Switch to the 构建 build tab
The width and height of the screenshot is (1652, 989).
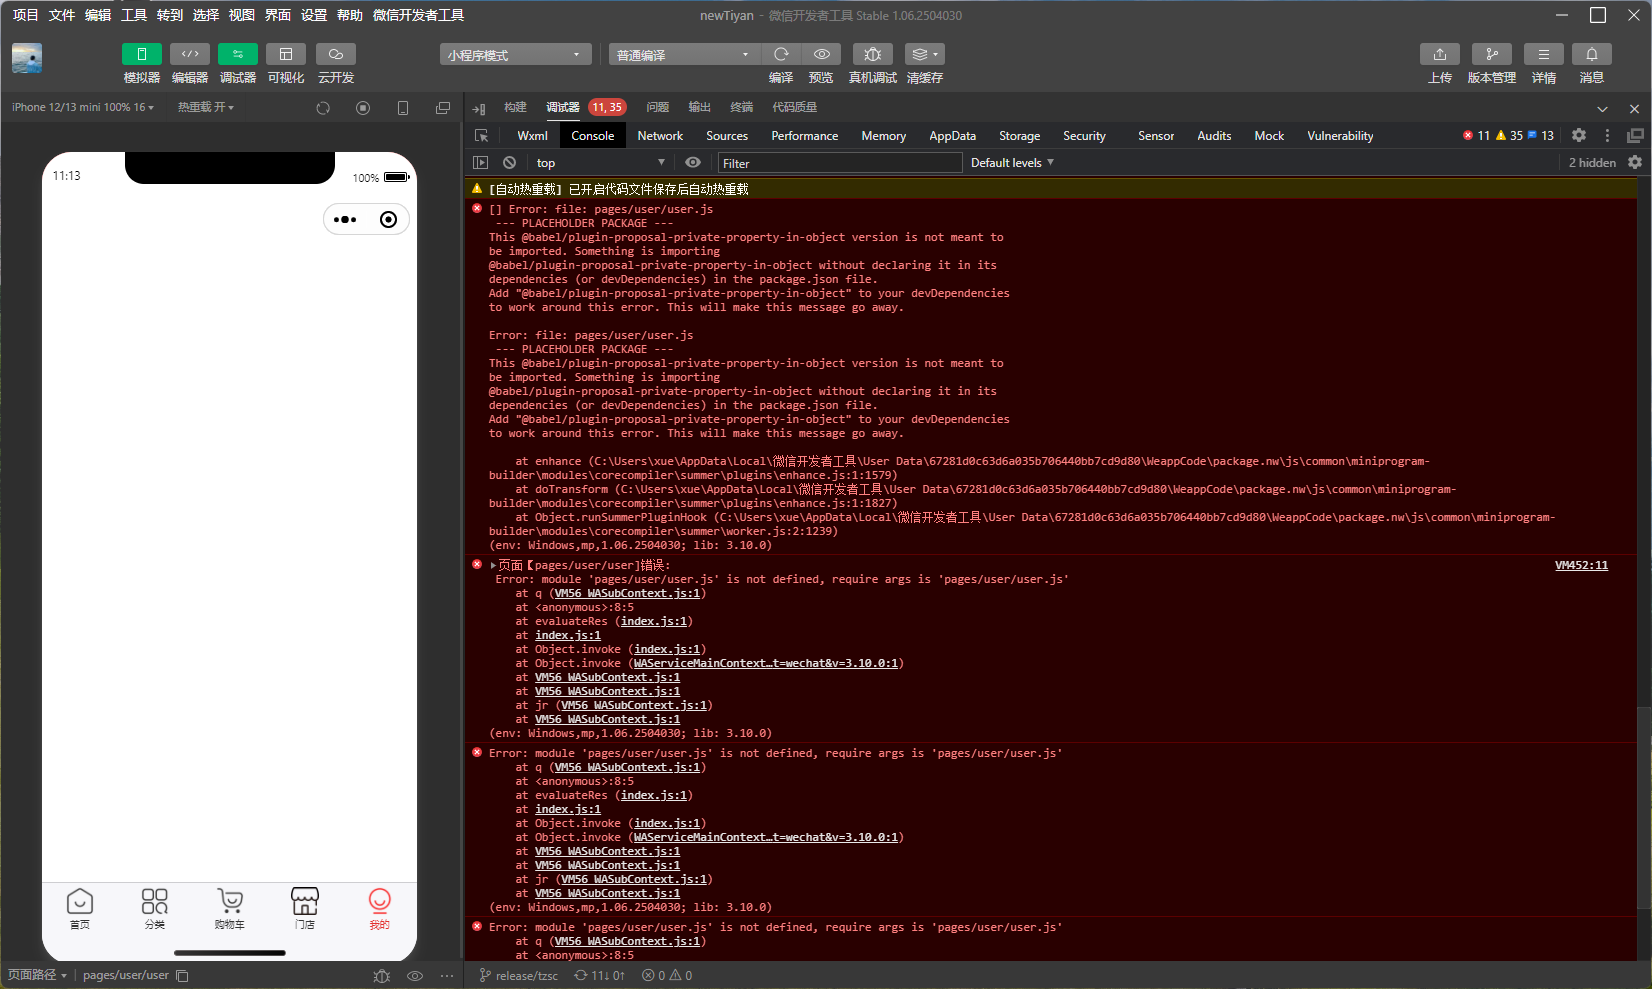[x=515, y=107]
